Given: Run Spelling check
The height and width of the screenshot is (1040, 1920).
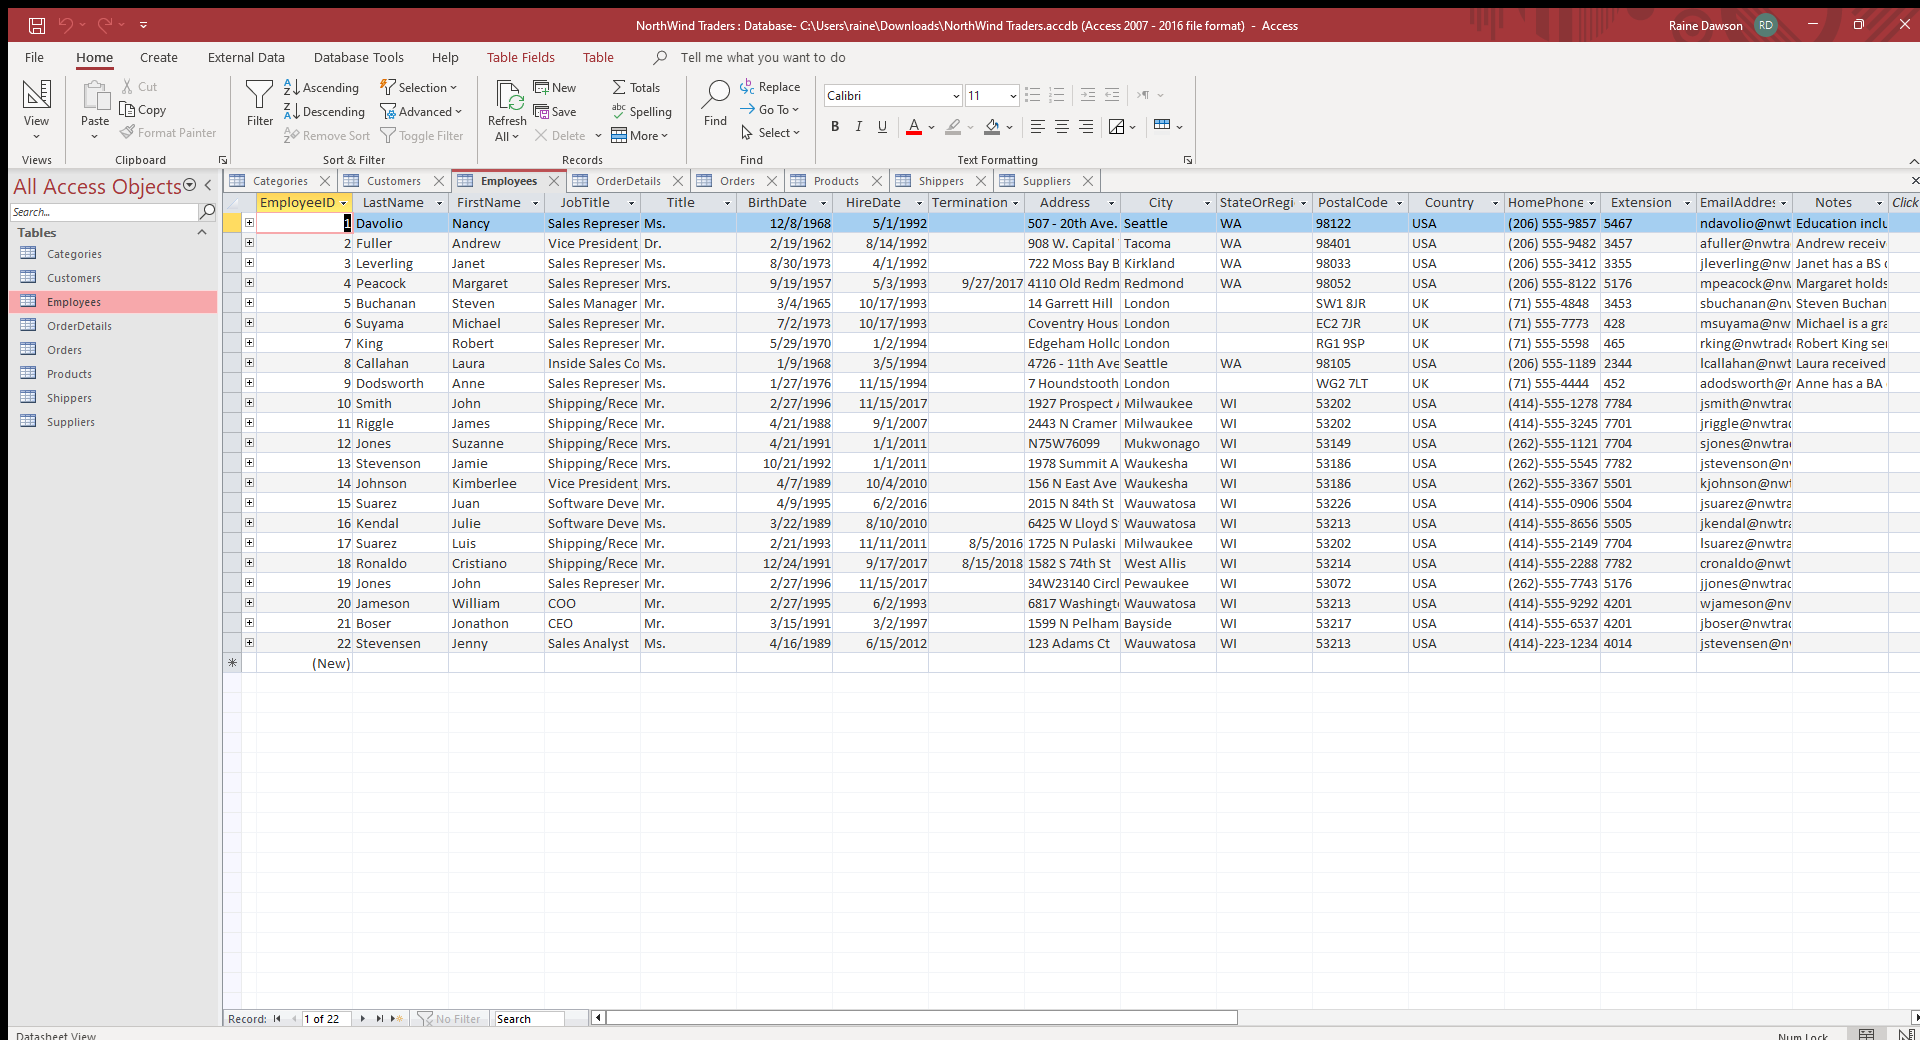Looking at the screenshot, I should click(x=642, y=111).
